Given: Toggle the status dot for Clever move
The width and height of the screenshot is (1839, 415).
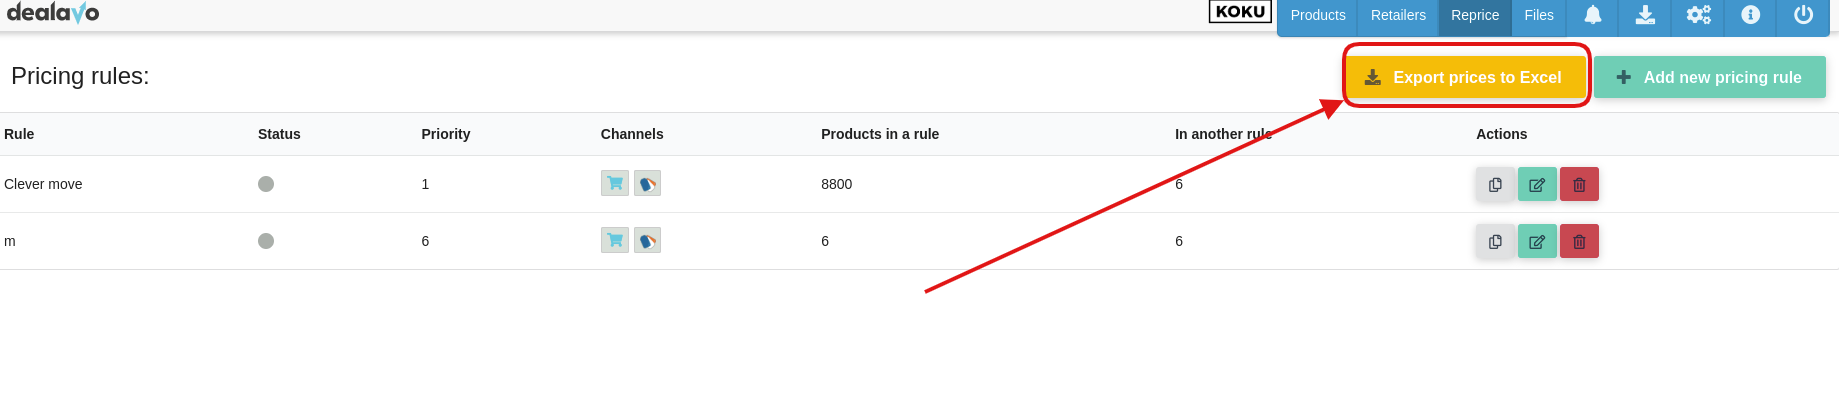Looking at the screenshot, I should pos(266,184).
